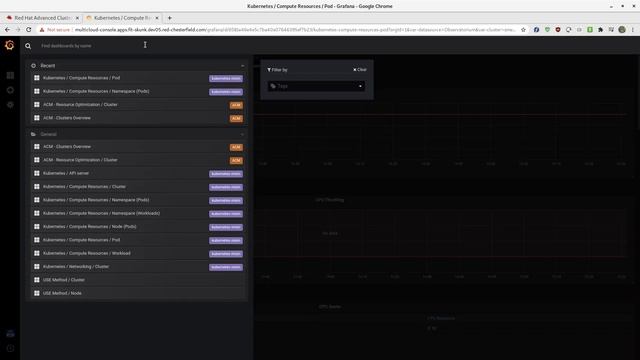Click the Not secure warning icon

point(42,30)
